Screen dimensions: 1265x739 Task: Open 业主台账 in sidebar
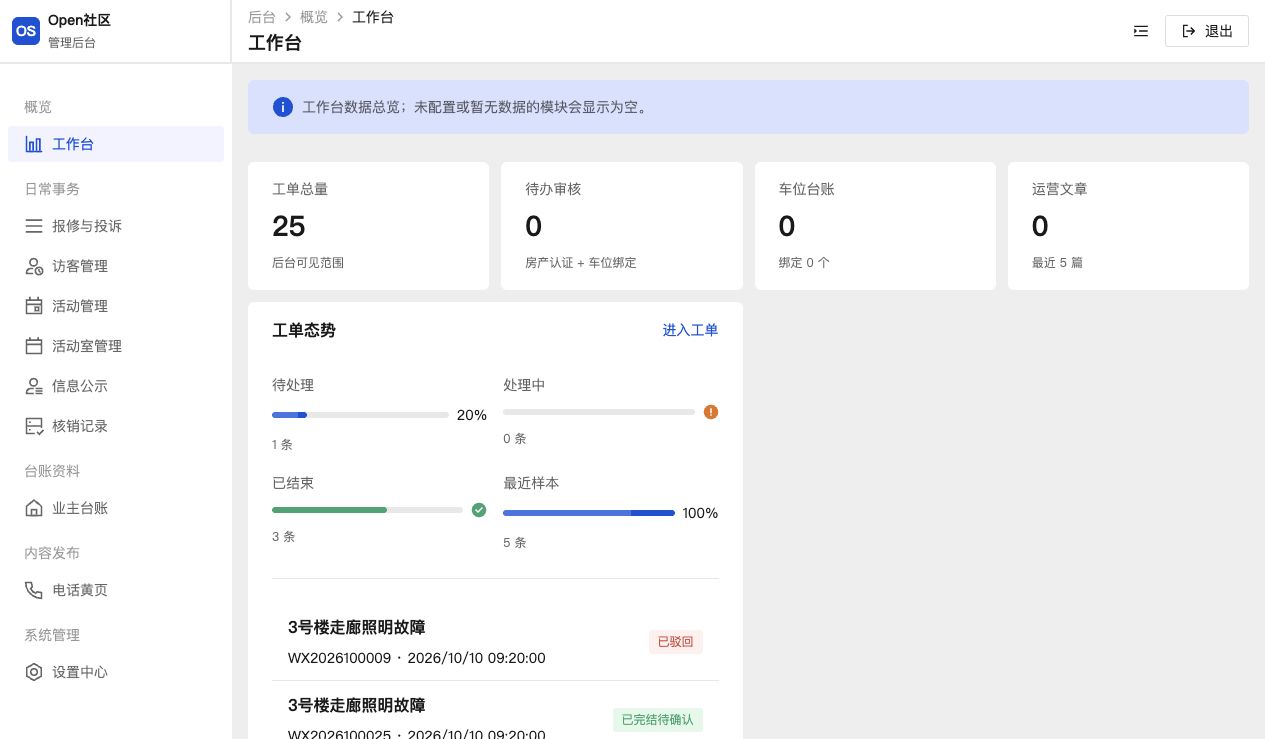(x=116, y=508)
